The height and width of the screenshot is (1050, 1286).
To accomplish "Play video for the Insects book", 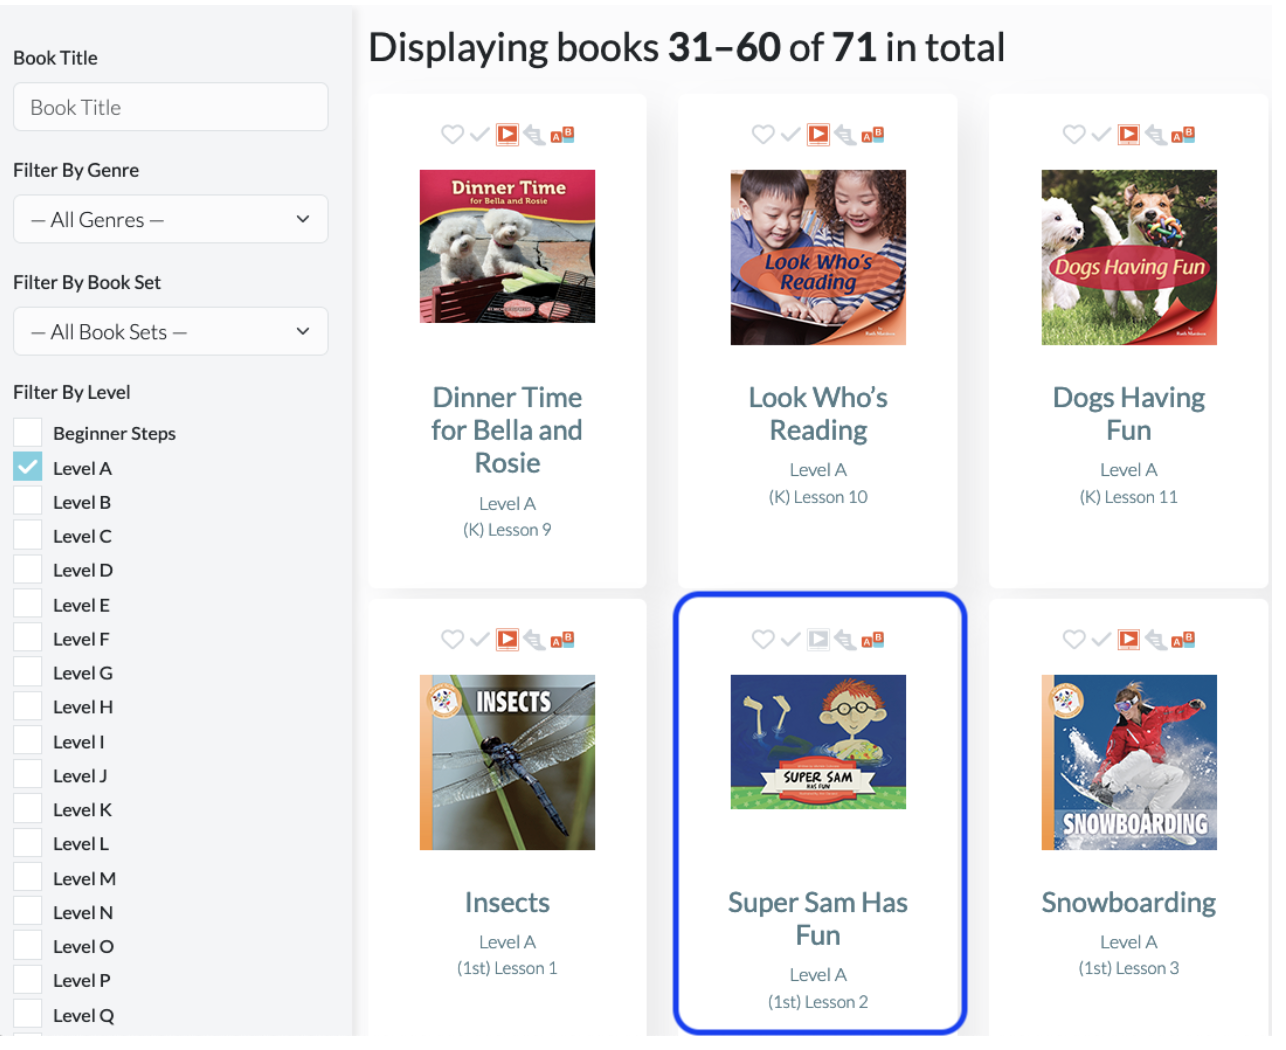I will point(508,639).
